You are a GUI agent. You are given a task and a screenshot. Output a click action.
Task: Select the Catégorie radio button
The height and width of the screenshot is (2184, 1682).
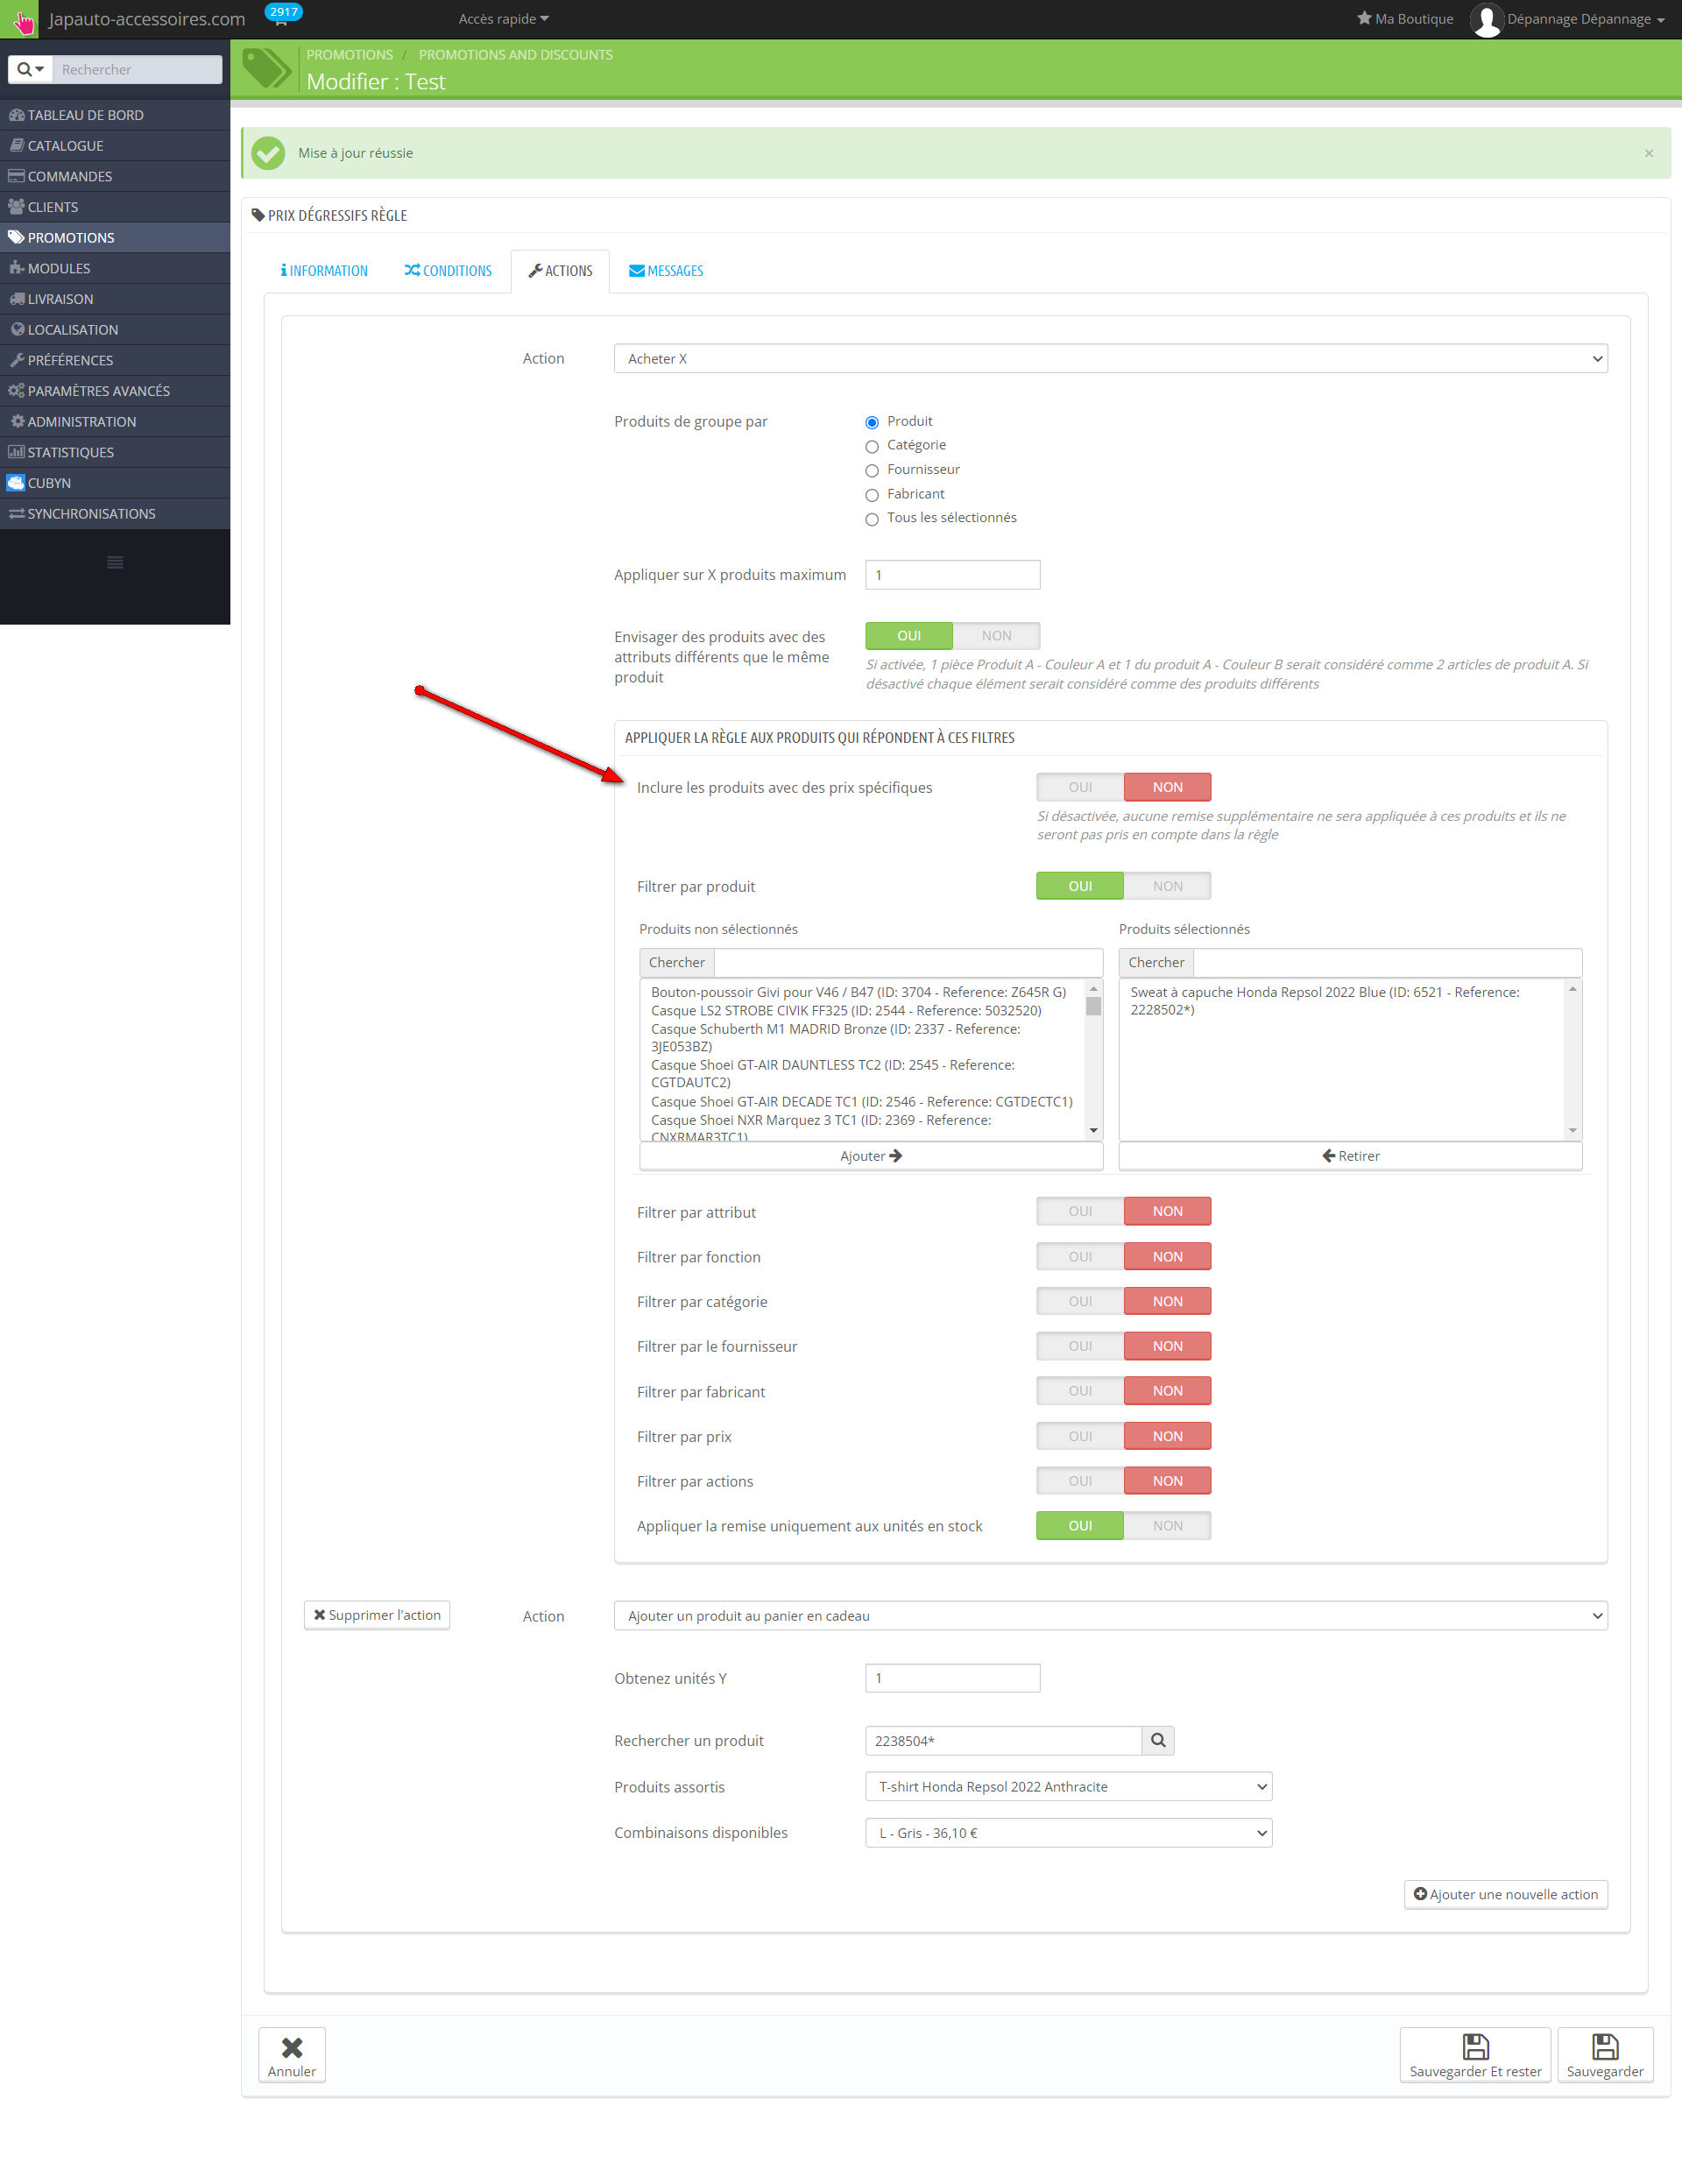[872, 446]
